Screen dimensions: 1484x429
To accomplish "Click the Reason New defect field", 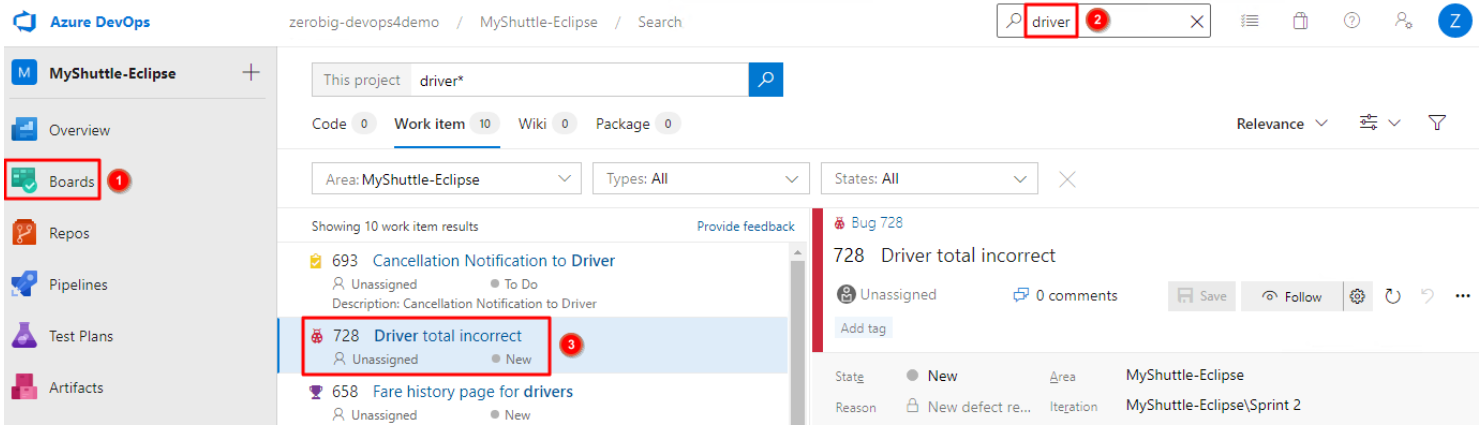I will [967, 407].
